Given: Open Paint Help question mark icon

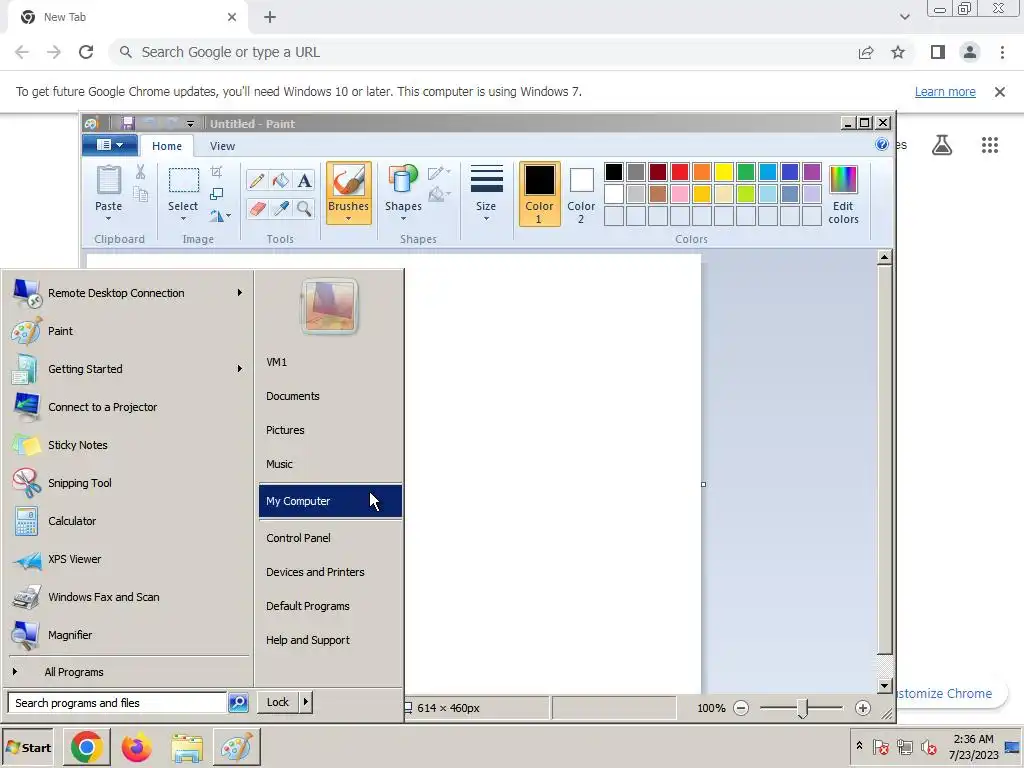Looking at the screenshot, I should [882, 144].
